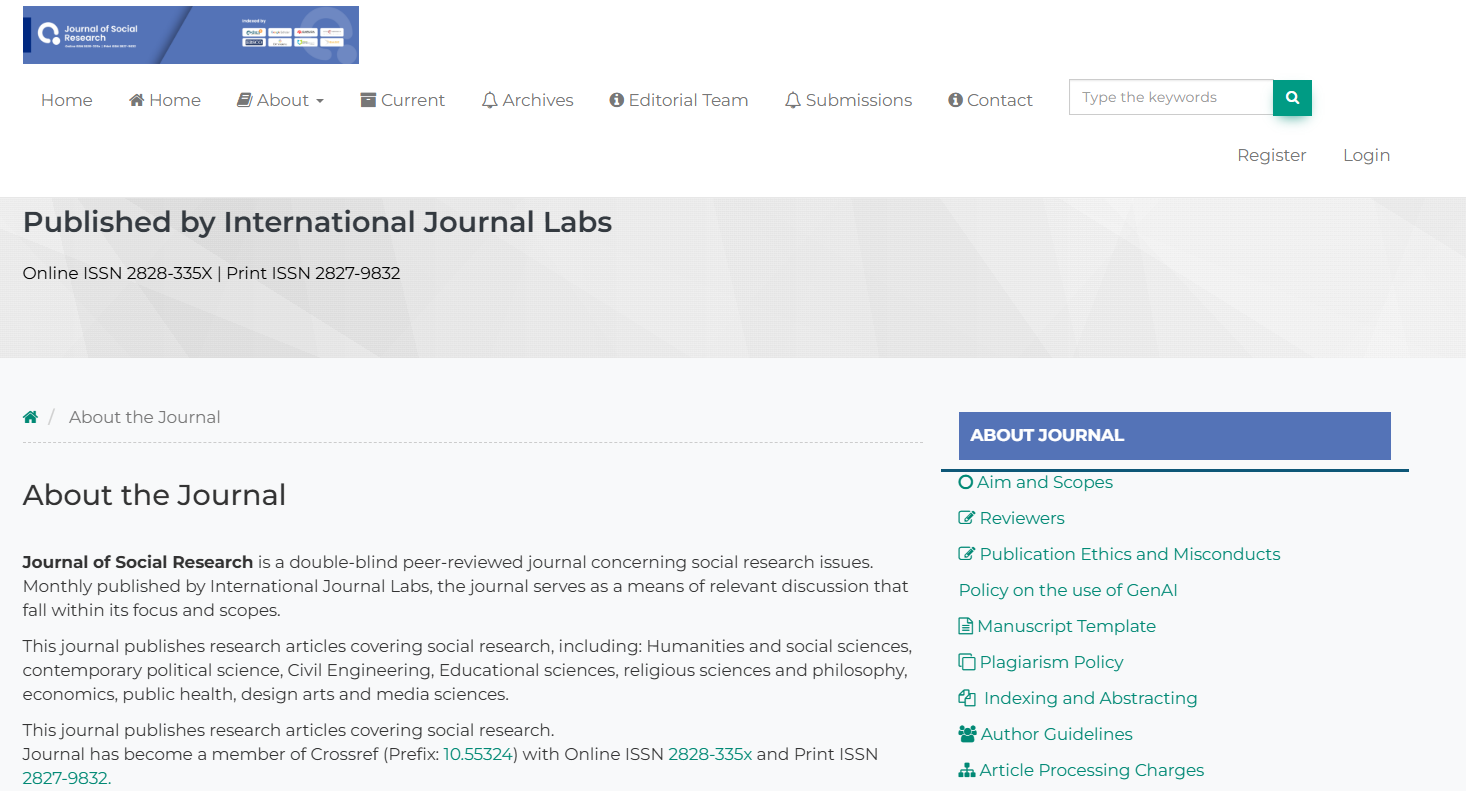Click the home icon in the breadcrumb
Screen dimensions: 1466x791
tap(31, 417)
